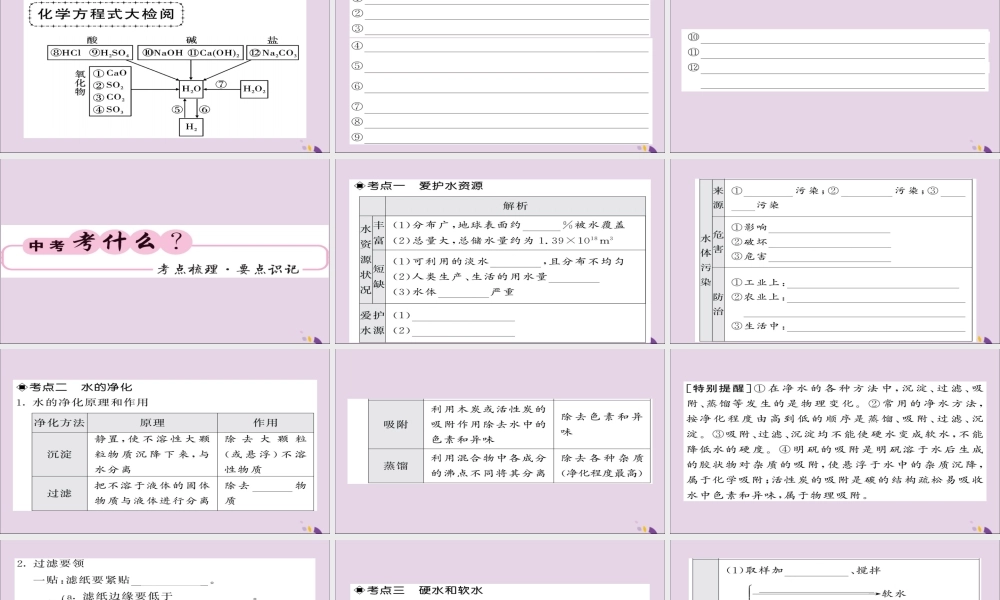This screenshot has width=1000, height=600.
Task: Open the 考点一 爱护水资源 slide
Action: [499, 251]
